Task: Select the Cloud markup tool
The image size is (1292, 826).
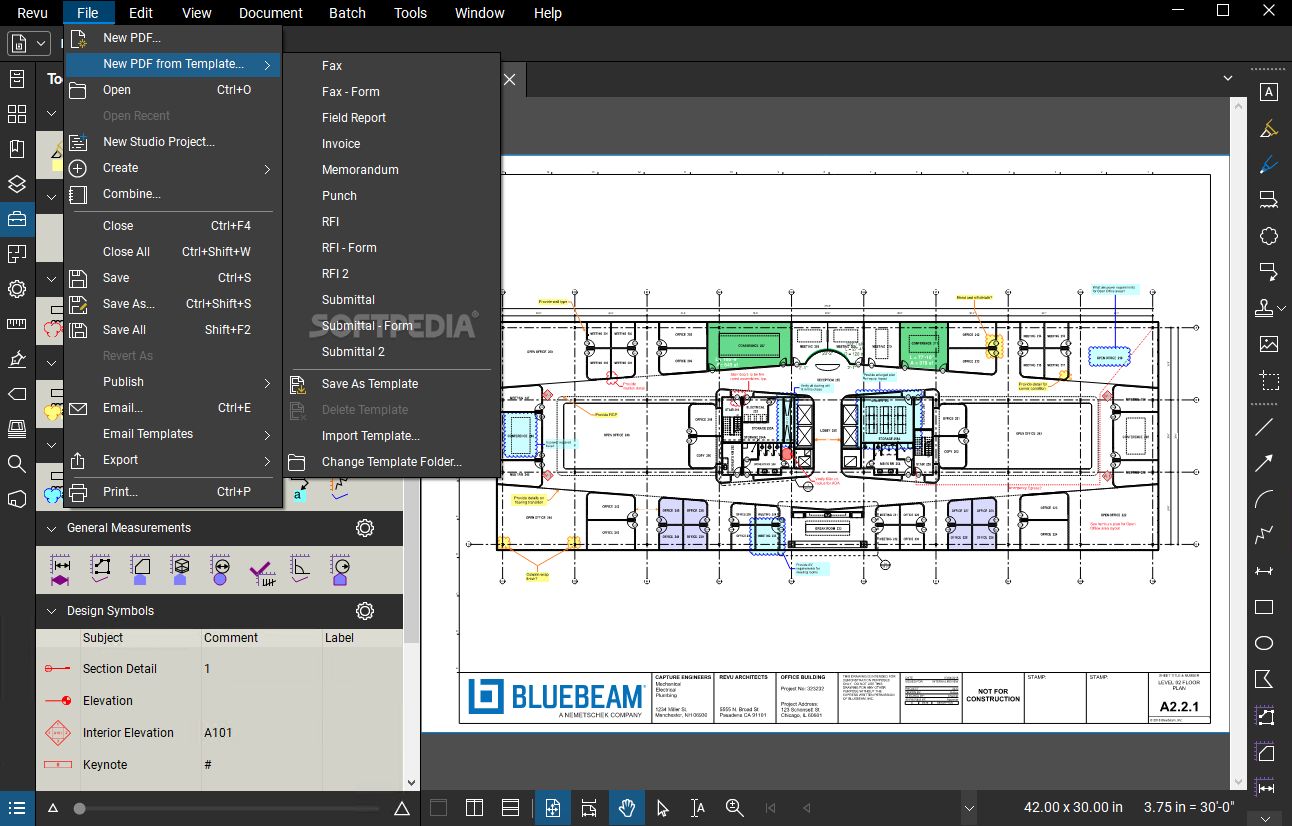Action: [1268, 236]
